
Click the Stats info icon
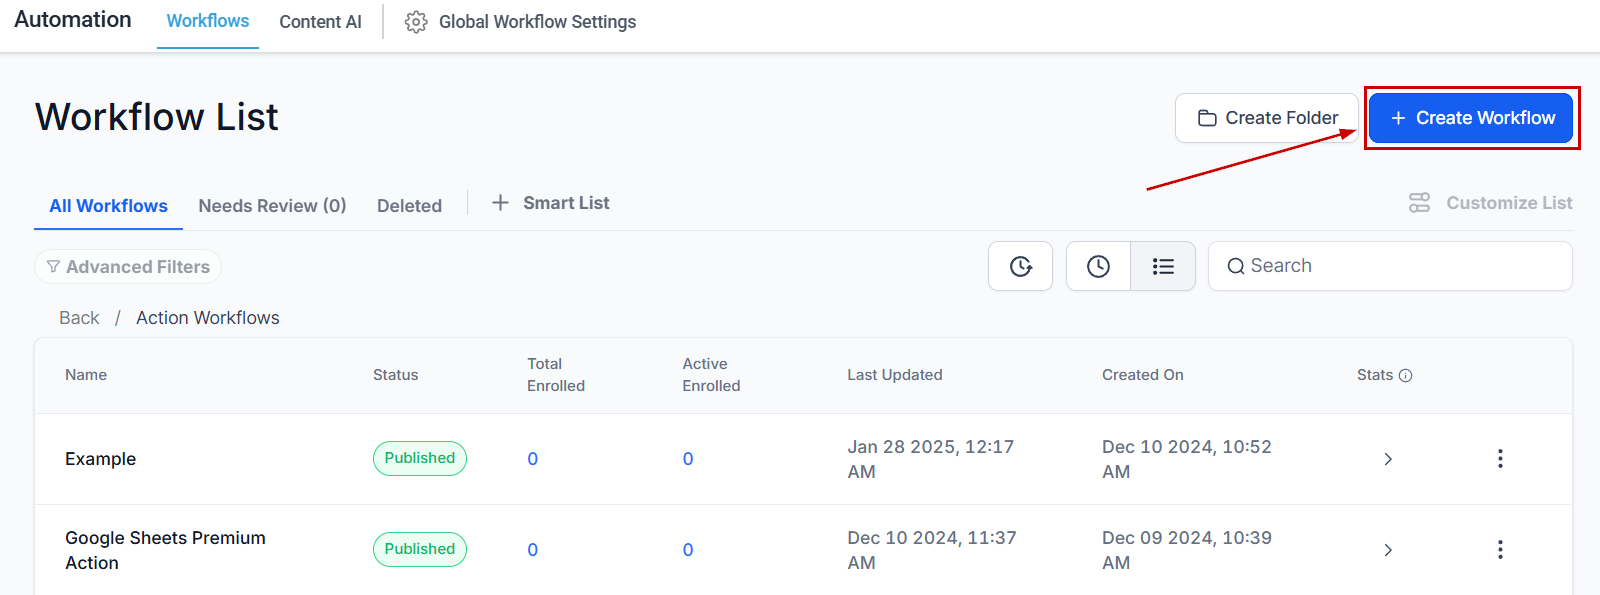[1405, 376]
